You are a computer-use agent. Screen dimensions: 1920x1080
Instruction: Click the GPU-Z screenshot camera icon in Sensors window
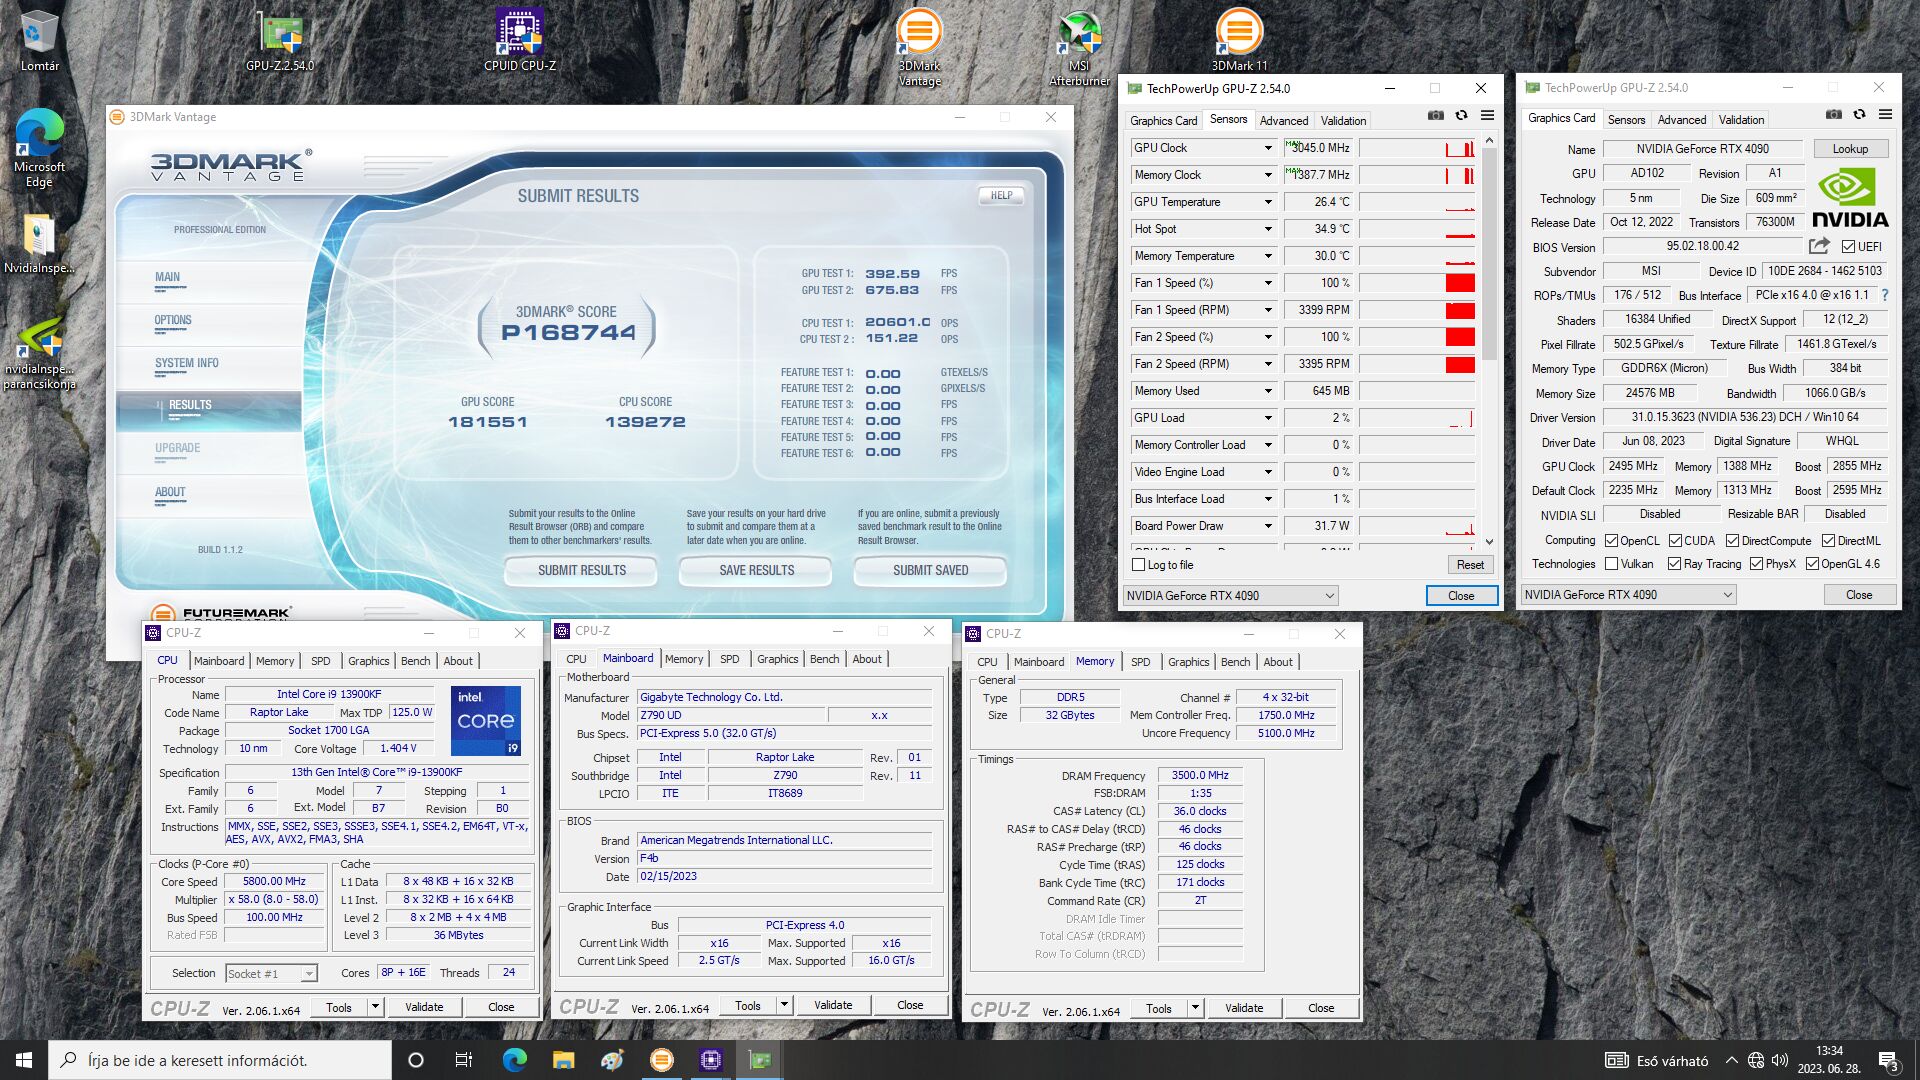1435,116
